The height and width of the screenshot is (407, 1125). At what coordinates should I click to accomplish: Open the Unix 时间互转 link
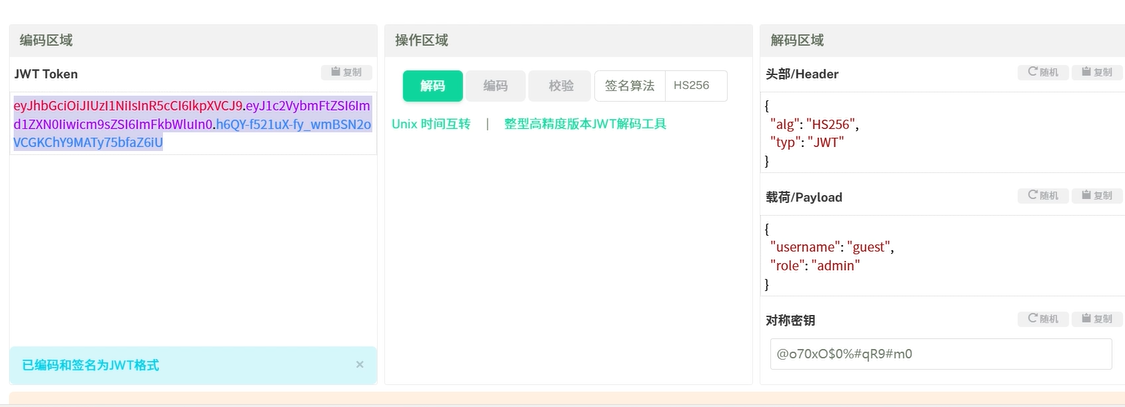click(431, 124)
